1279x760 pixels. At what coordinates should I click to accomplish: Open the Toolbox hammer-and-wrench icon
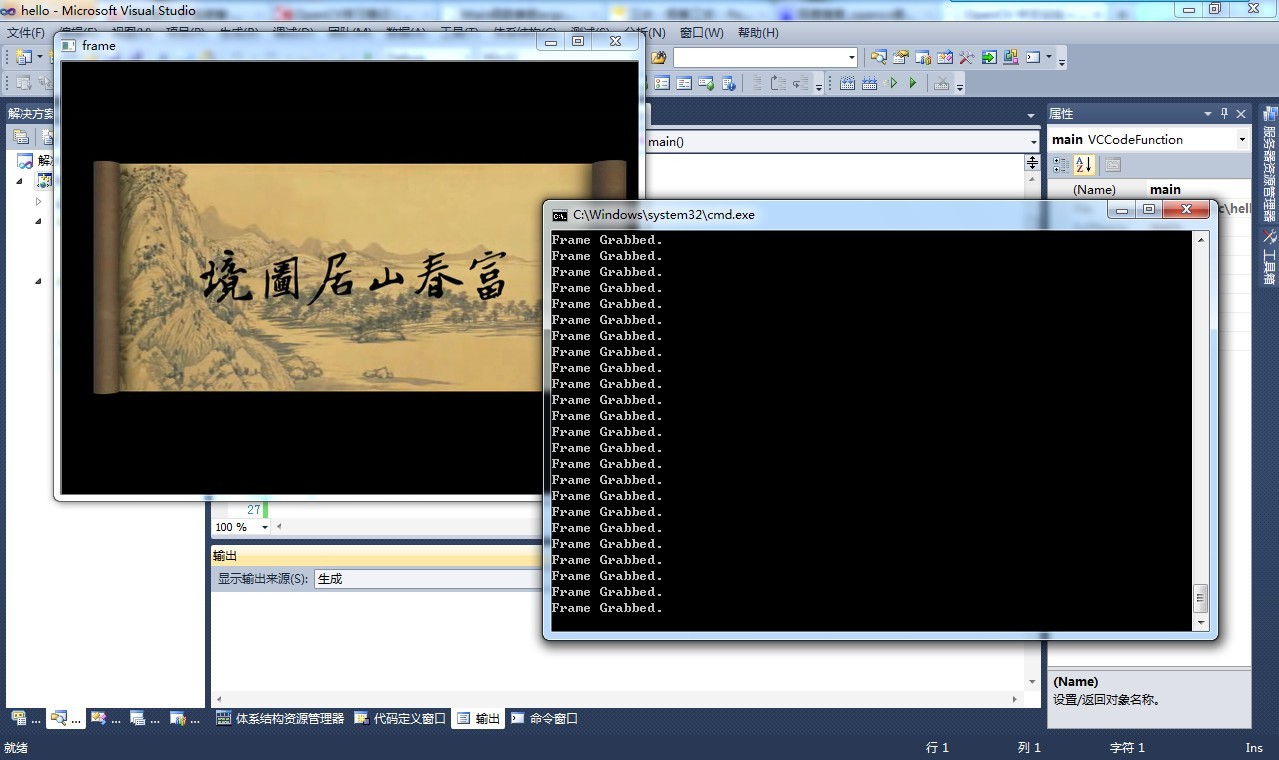[967, 57]
